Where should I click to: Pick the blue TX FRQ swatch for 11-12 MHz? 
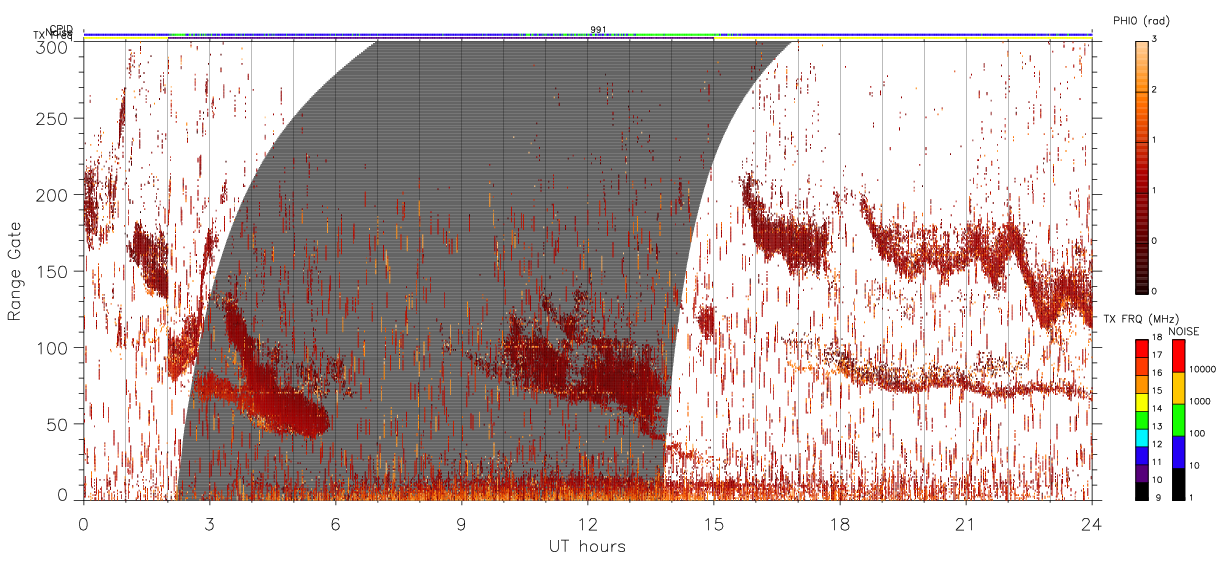click(x=1142, y=454)
